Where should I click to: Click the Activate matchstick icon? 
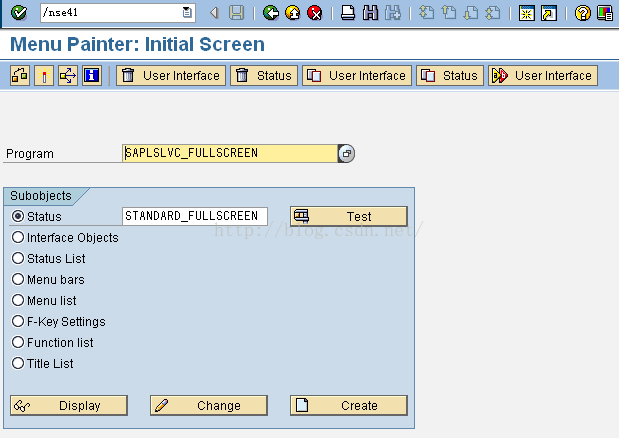point(44,75)
